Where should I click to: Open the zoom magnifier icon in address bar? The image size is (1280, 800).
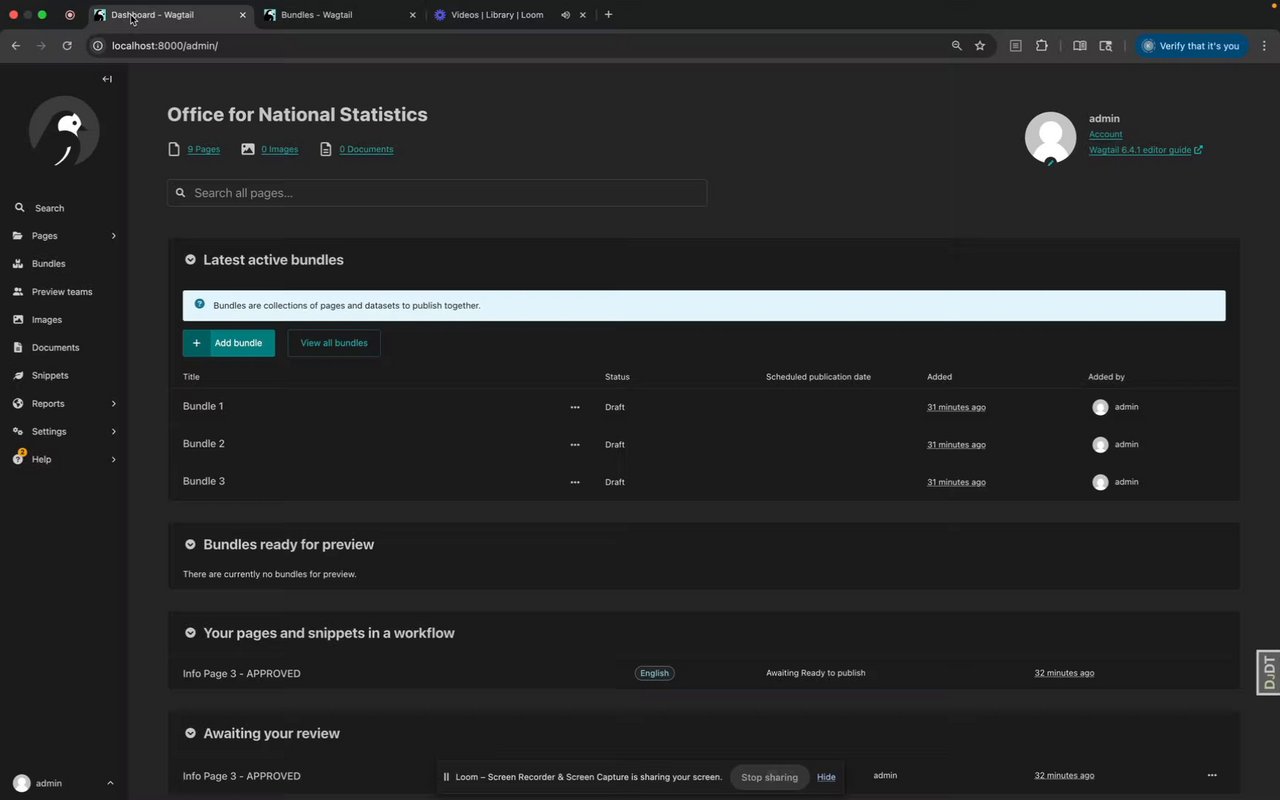coord(956,46)
